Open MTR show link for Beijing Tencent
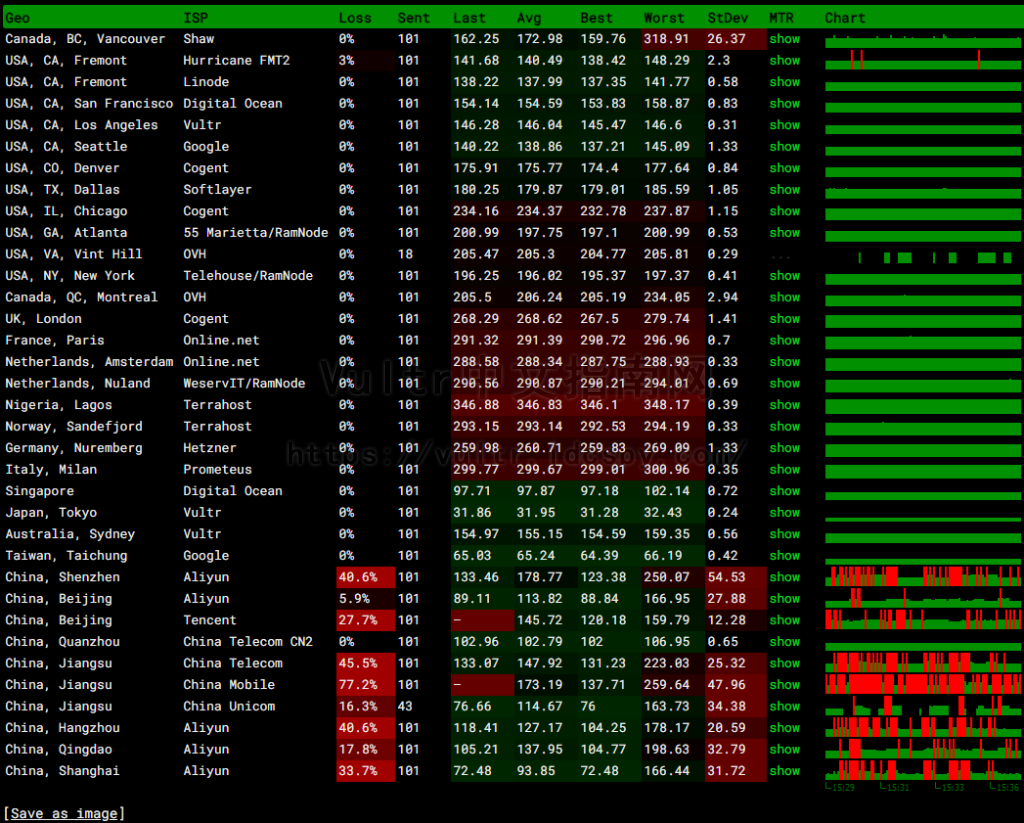 (x=784, y=621)
